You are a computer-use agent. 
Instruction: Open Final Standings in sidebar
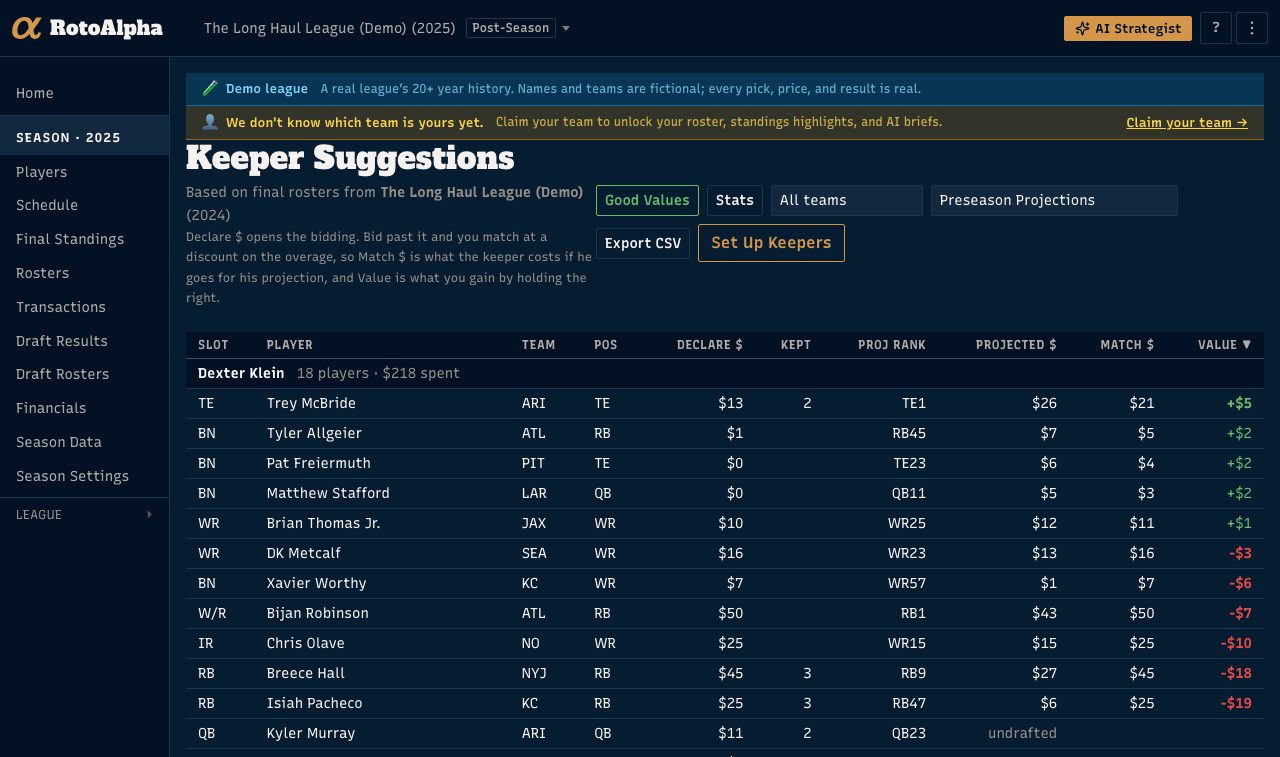[70, 239]
